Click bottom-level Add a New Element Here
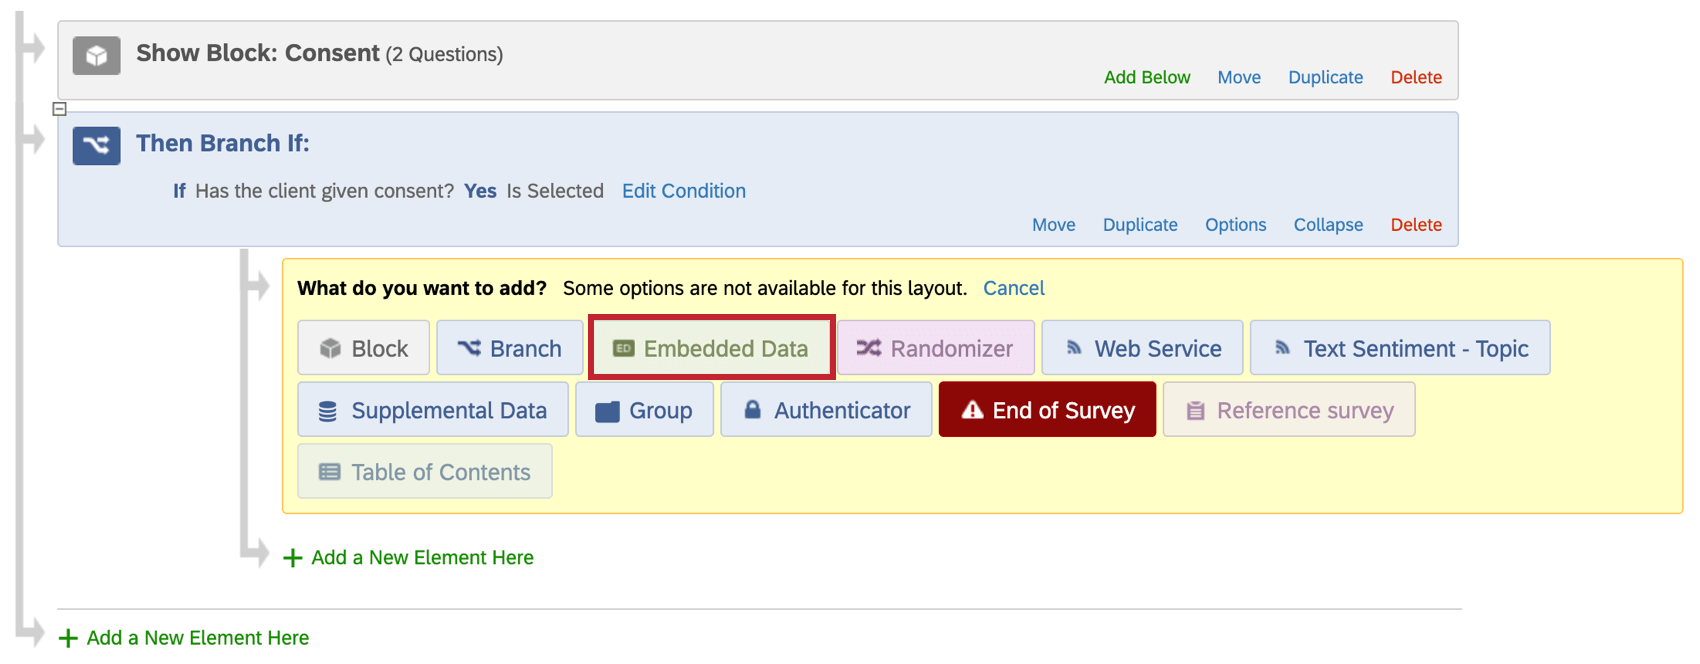 197,638
